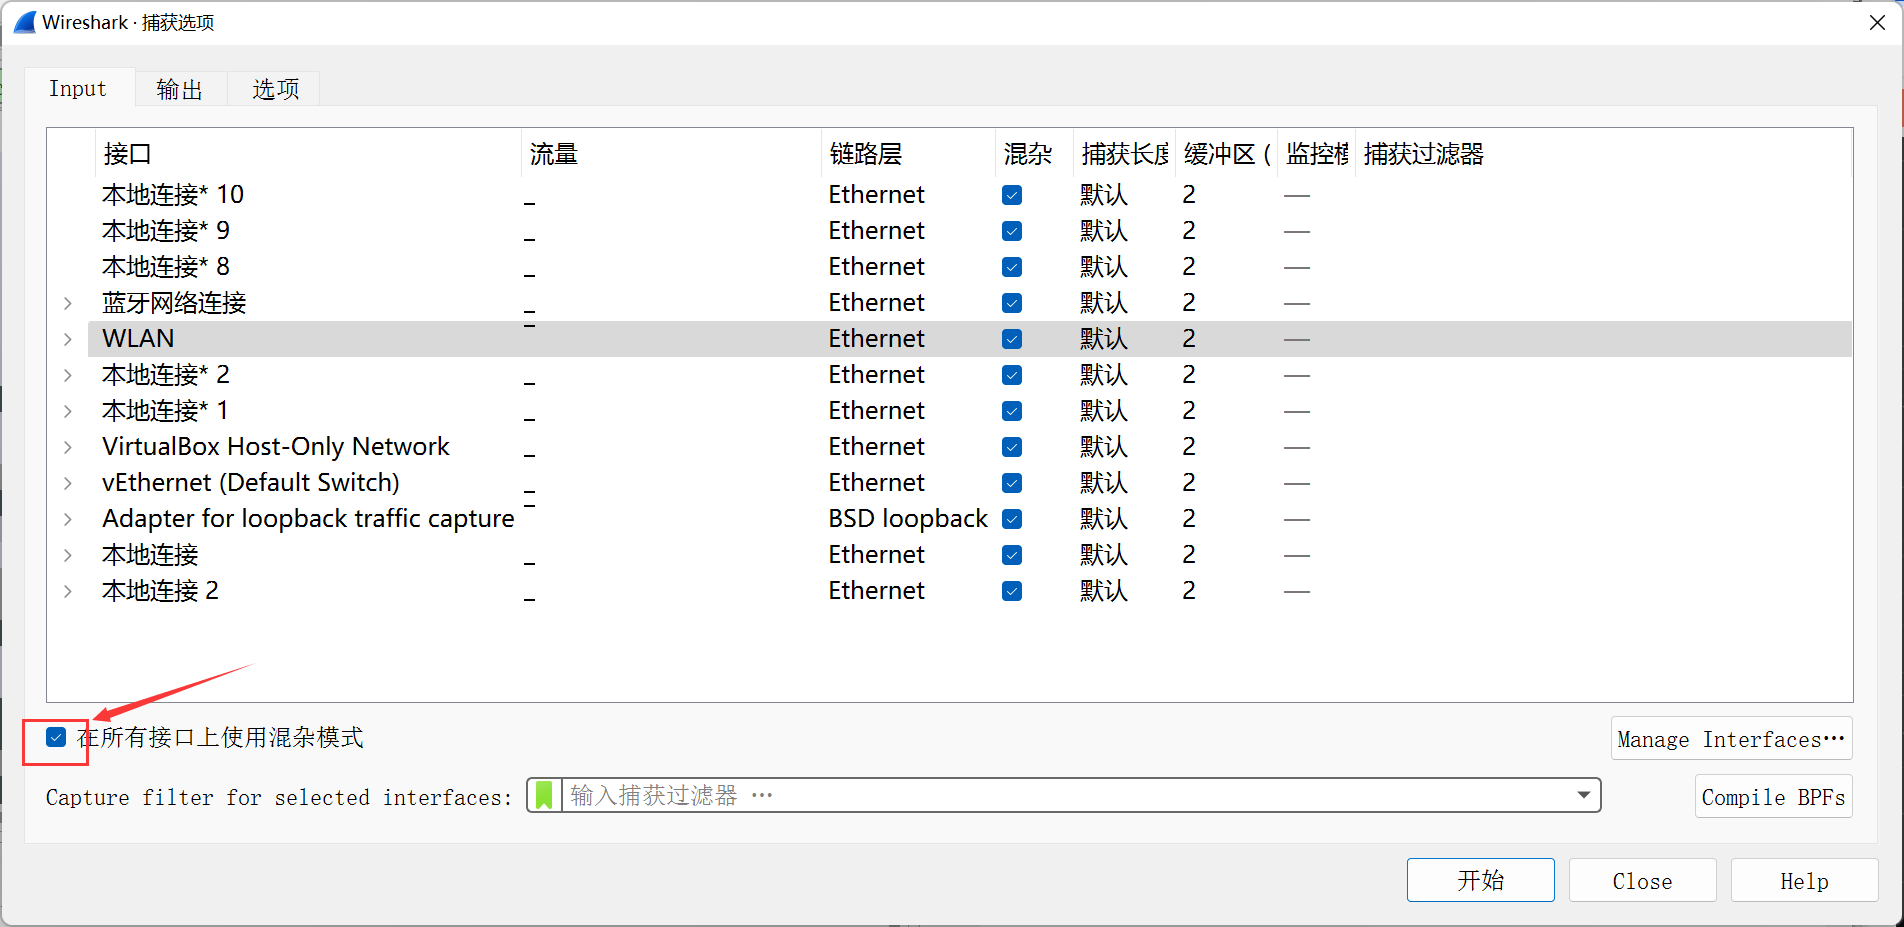Expand the 本地连接* 1 interface row
Screen dimensions: 1904x927
(68, 411)
